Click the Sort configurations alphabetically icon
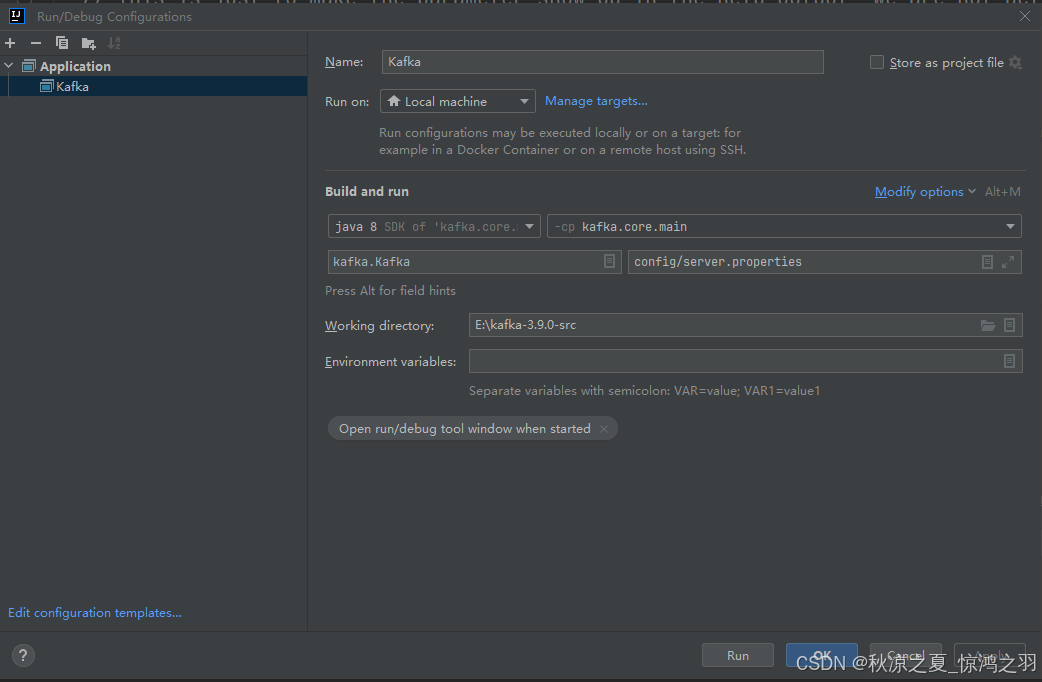The width and height of the screenshot is (1042, 682). pyautogui.click(x=114, y=43)
